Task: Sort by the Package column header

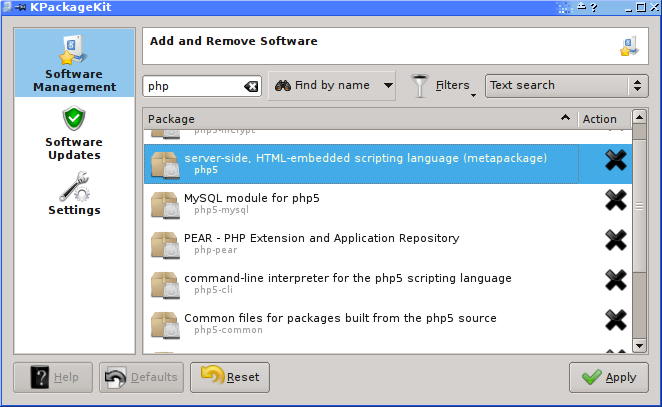Action: [x=360, y=119]
